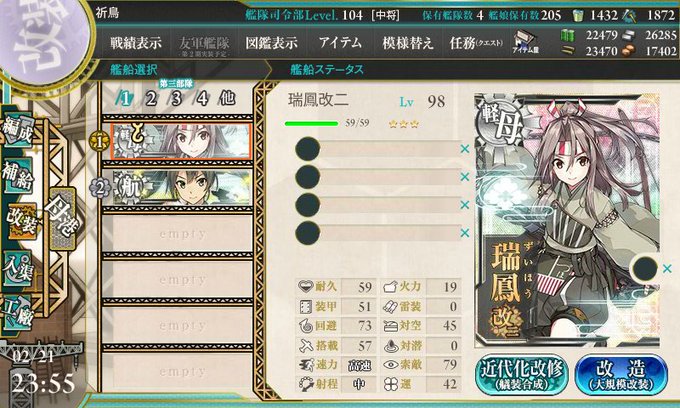Click the 改造 remodel button
The width and height of the screenshot is (680, 408).
click(x=621, y=374)
